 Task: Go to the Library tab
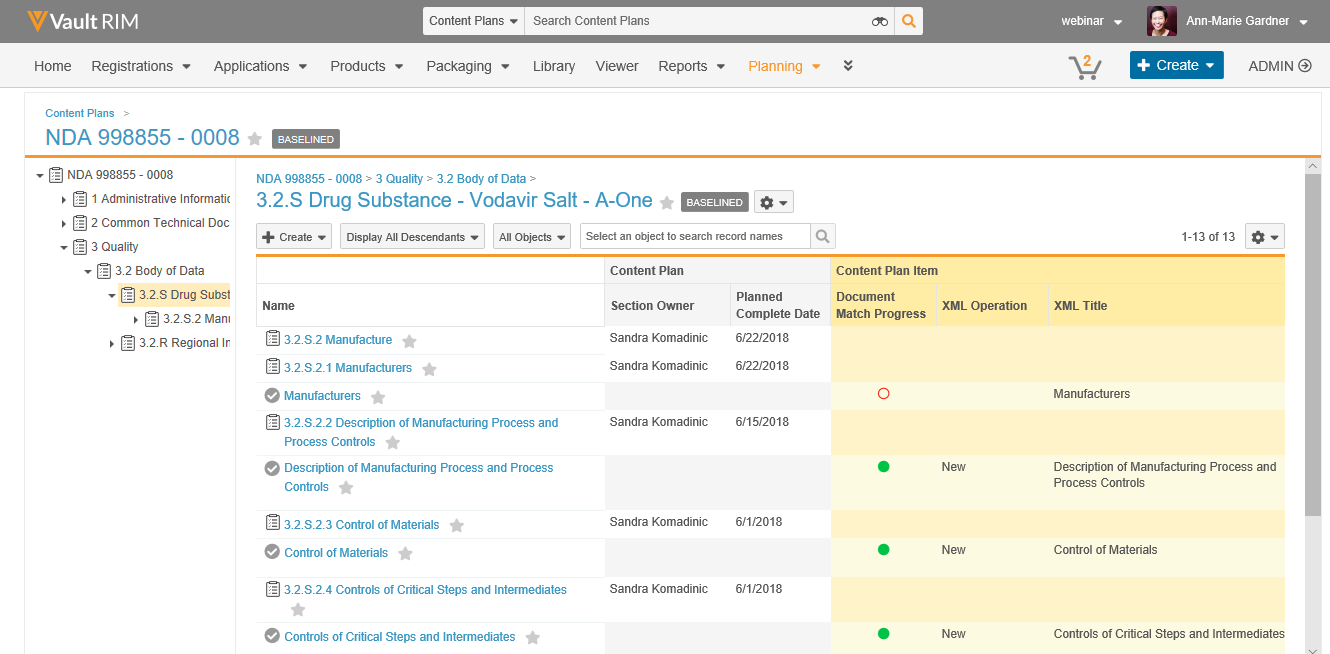tap(553, 66)
